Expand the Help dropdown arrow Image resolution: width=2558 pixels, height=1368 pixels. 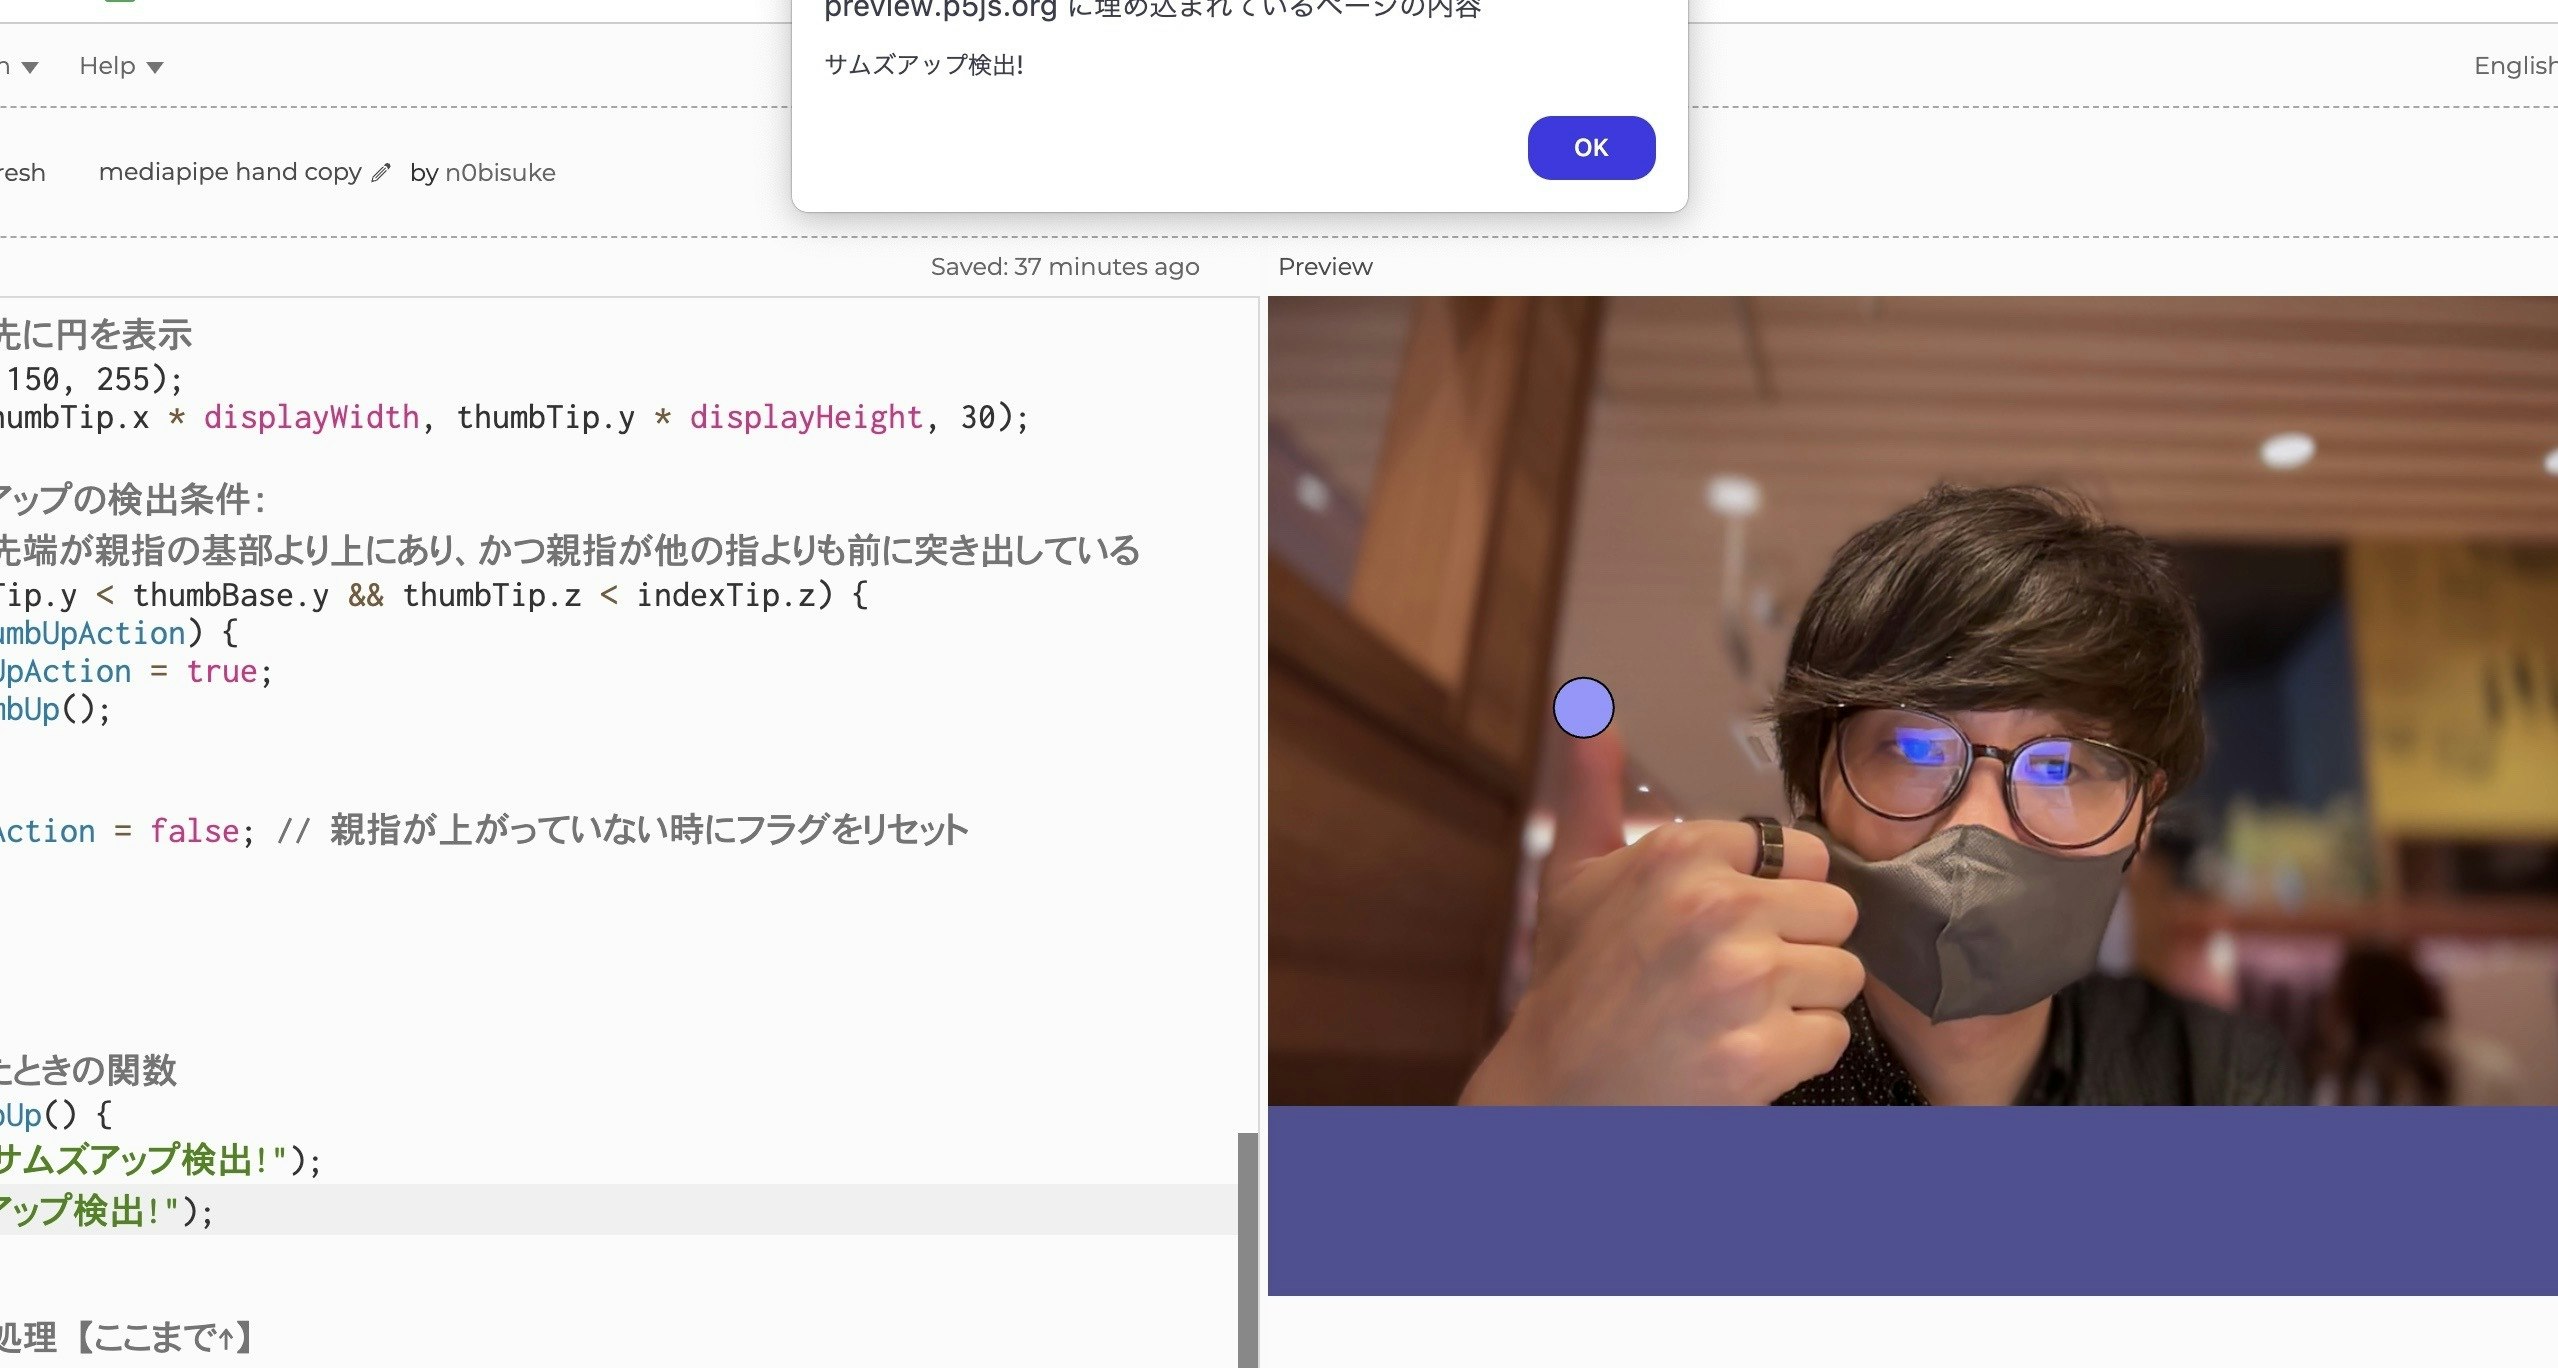[155, 68]
